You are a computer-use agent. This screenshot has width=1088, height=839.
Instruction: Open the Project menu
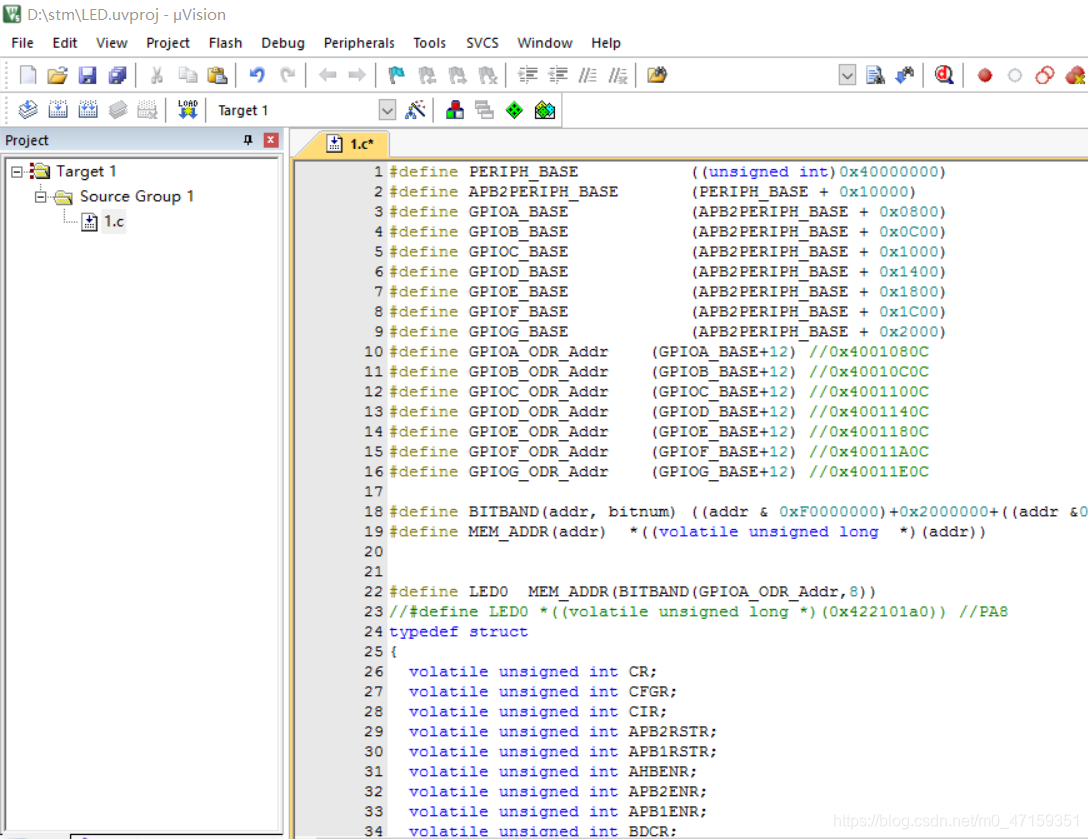[168, 43]
